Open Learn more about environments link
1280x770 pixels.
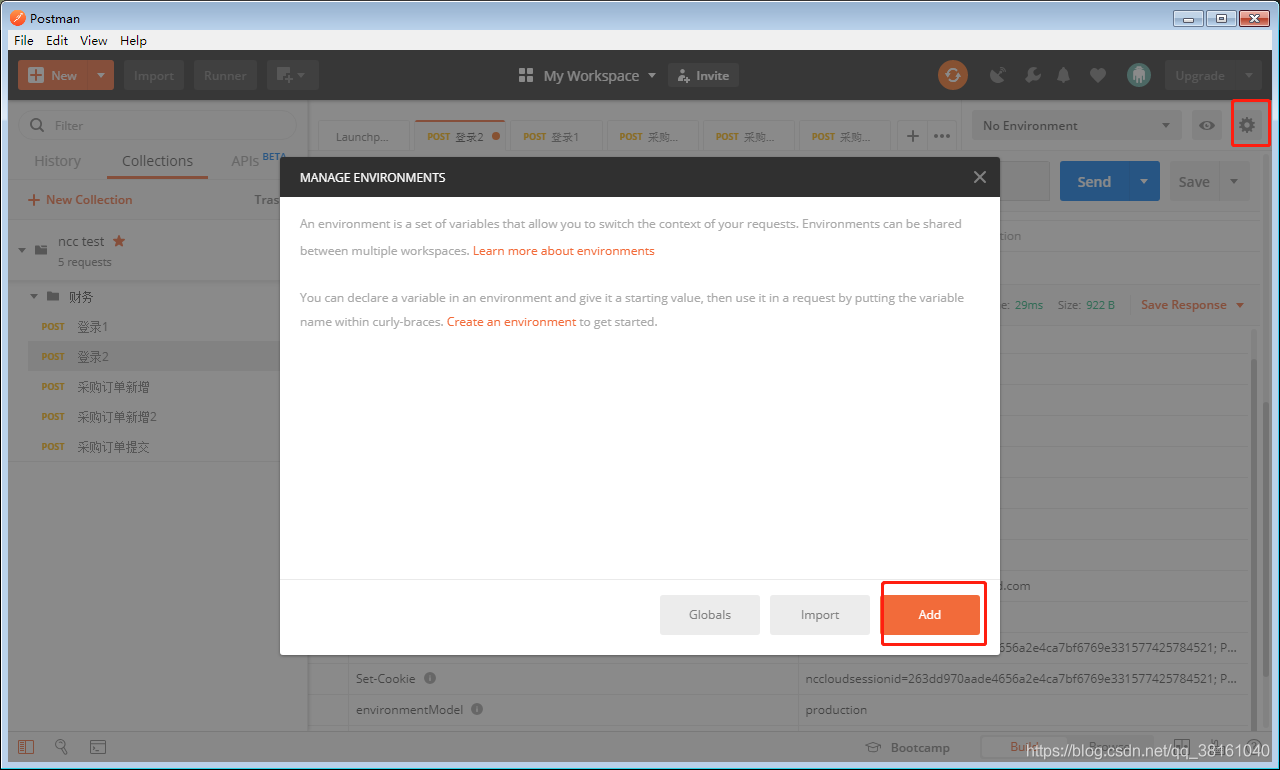pyautogui.click(x=564, y=251)
